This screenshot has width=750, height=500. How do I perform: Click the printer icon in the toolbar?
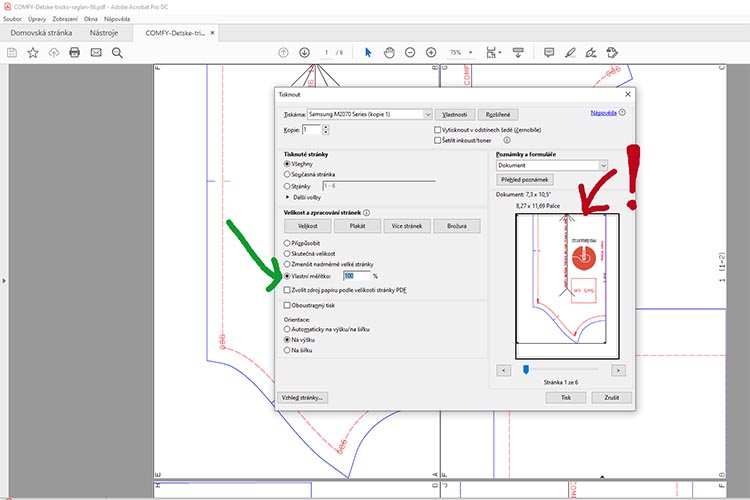[x=75, y=52]
